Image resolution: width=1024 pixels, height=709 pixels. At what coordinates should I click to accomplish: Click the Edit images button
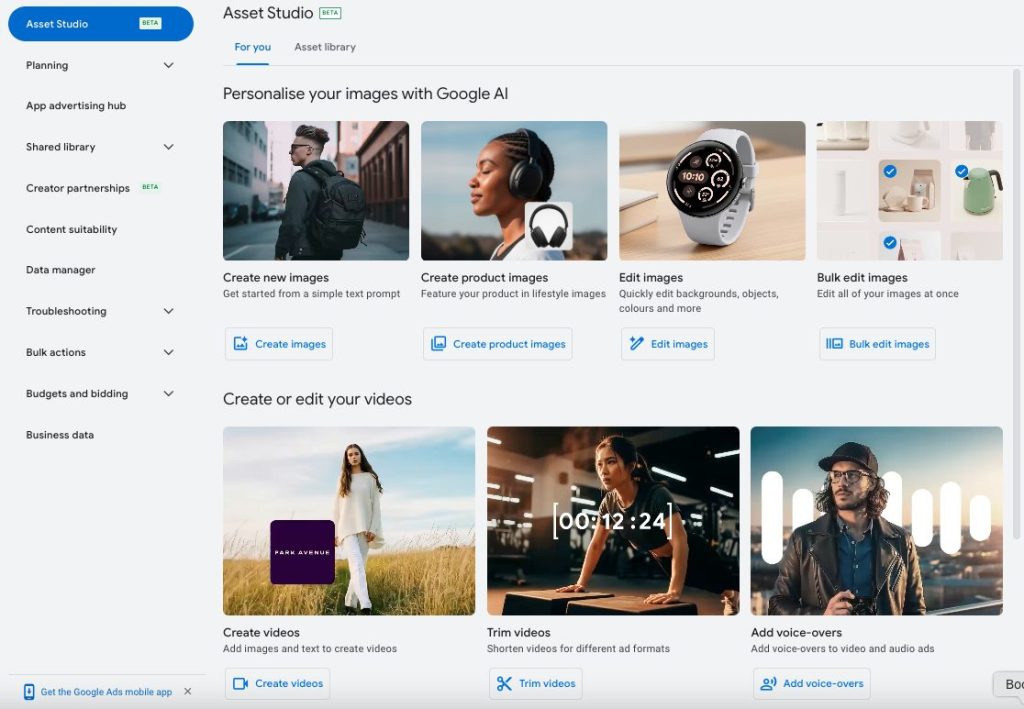(668, 344)
